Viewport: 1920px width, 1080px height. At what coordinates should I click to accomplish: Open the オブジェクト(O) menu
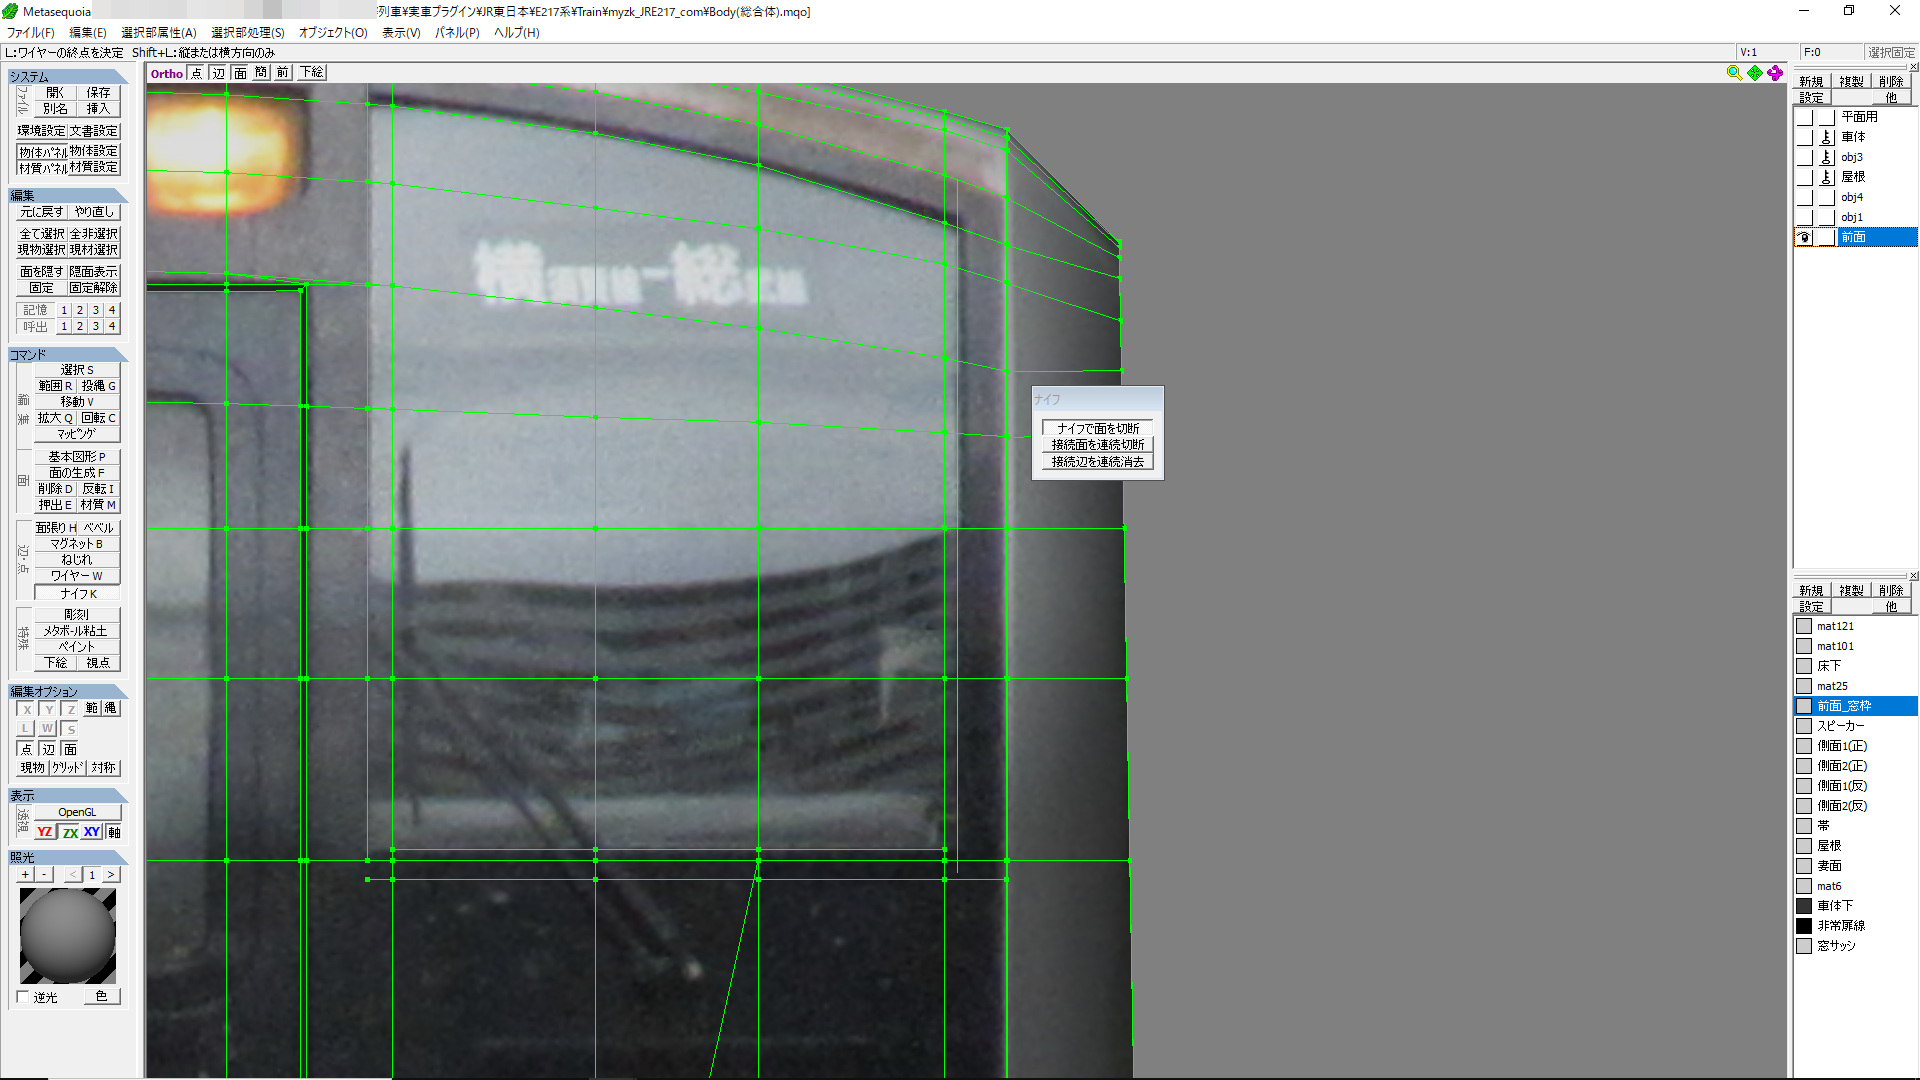pos(333,32)
